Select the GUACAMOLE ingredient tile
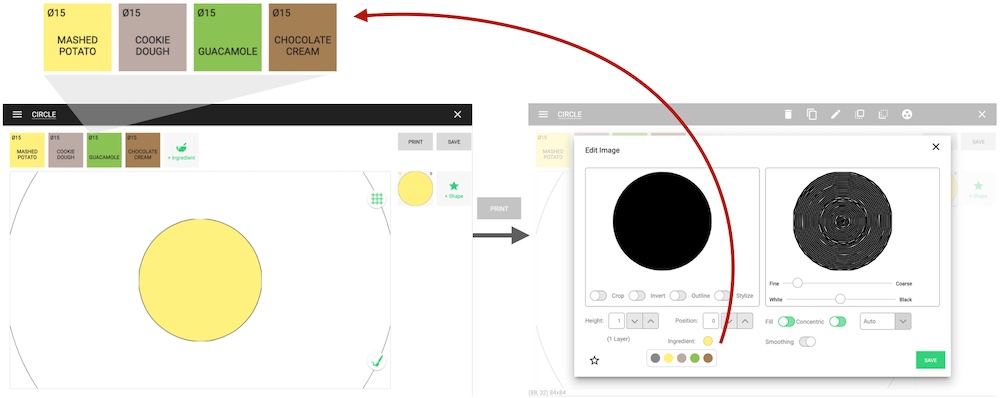The width and height of the screenshot is (1000, 398). click(104, 150)
